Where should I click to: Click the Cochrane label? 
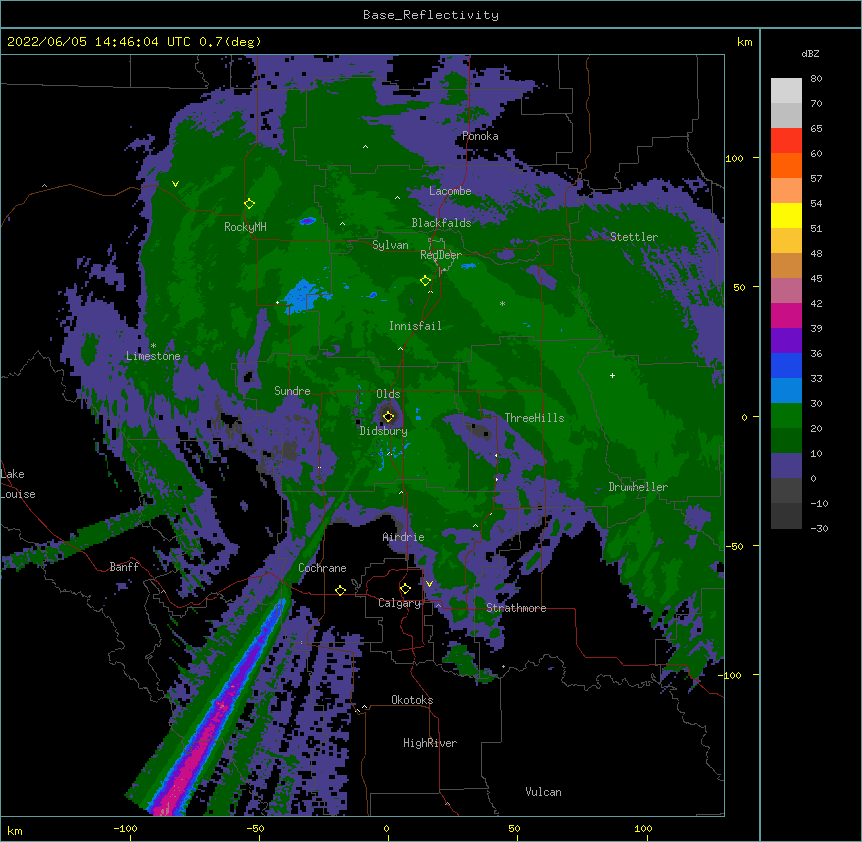pos(322,568)
